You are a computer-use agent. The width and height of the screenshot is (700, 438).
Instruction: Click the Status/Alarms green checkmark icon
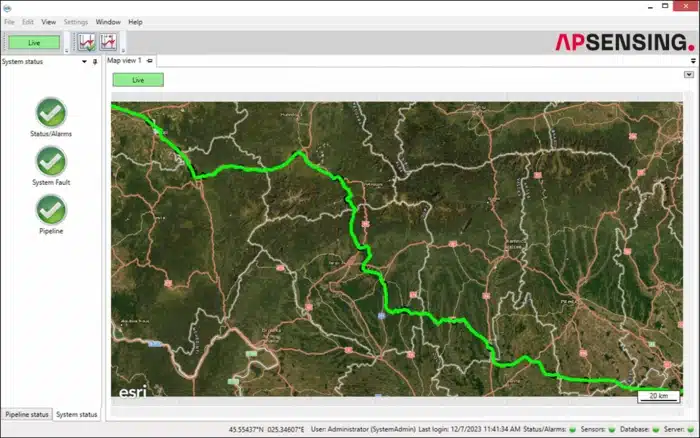51,112
